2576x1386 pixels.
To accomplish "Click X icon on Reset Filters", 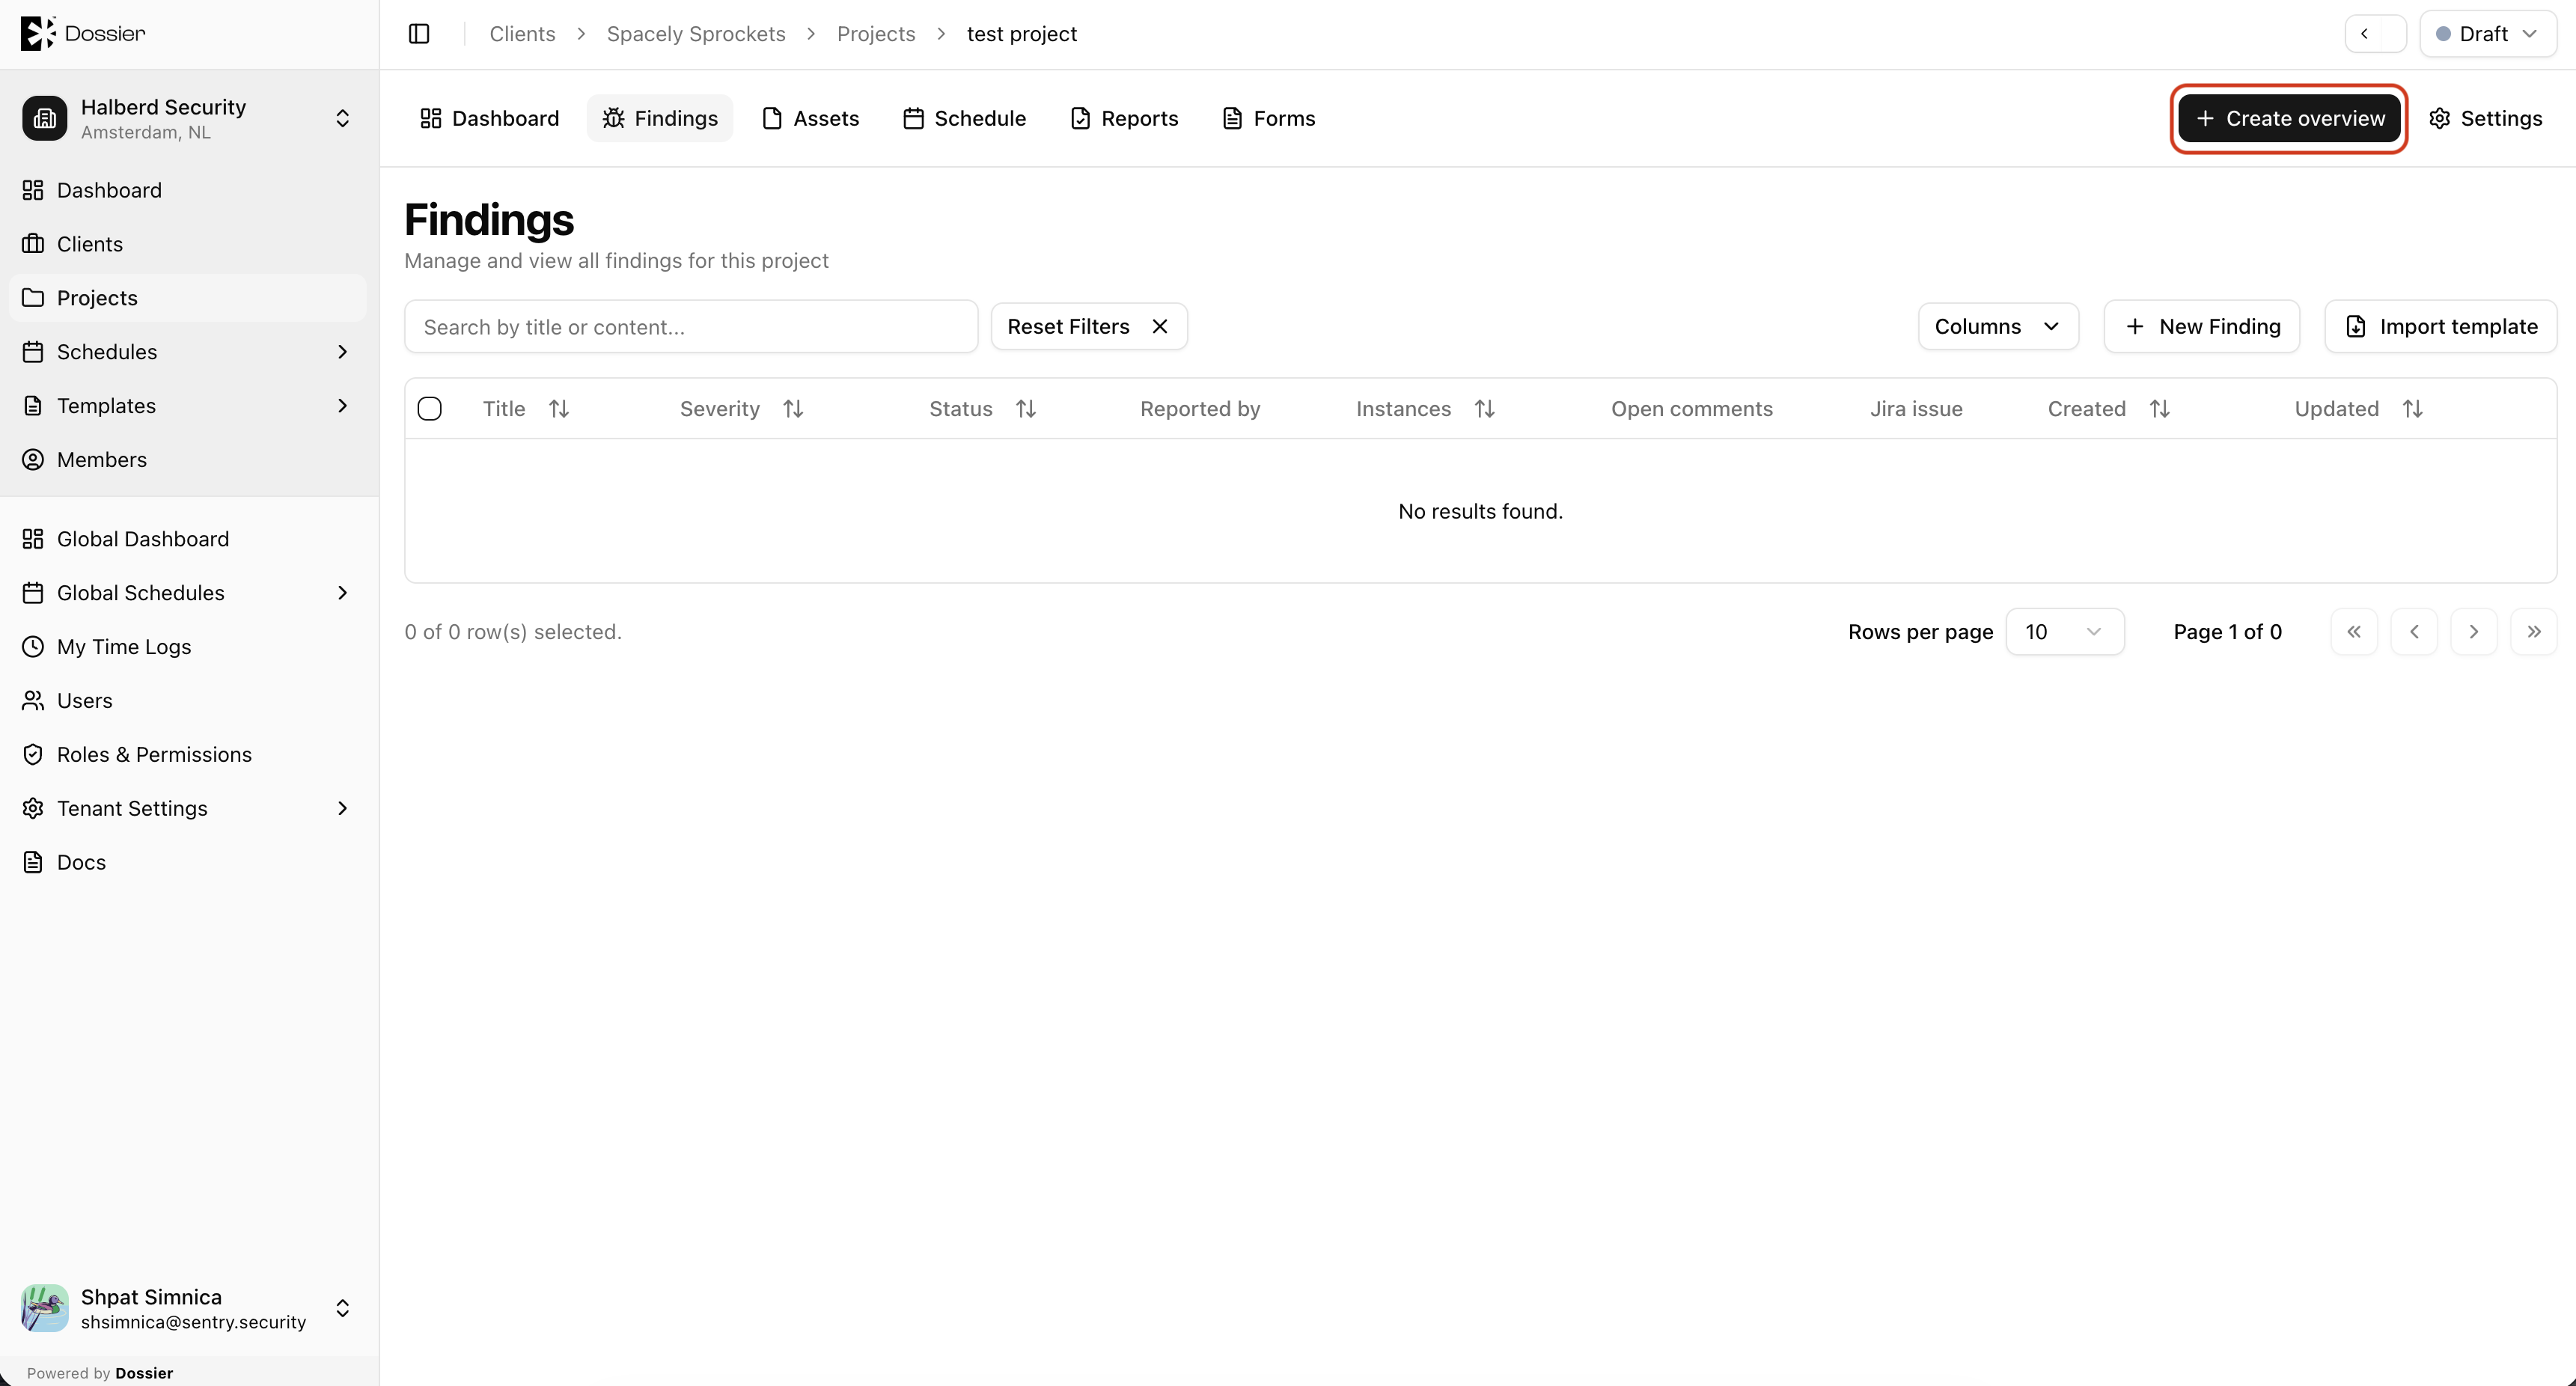I will pyautogui.click(x=1160, y=327).
